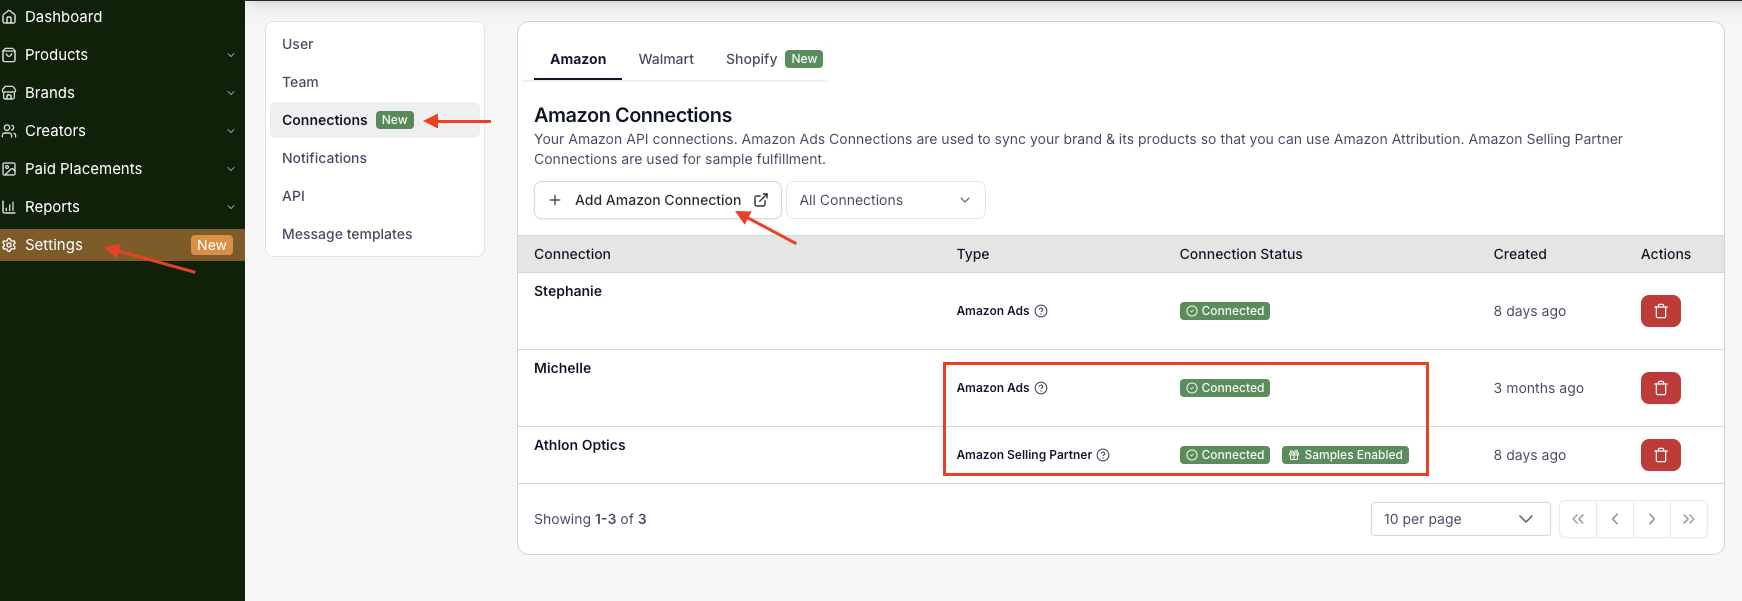Remove Athlon Optics connection via trash icon
The image size is (1742, 601).
click(x=1660, y=455)
